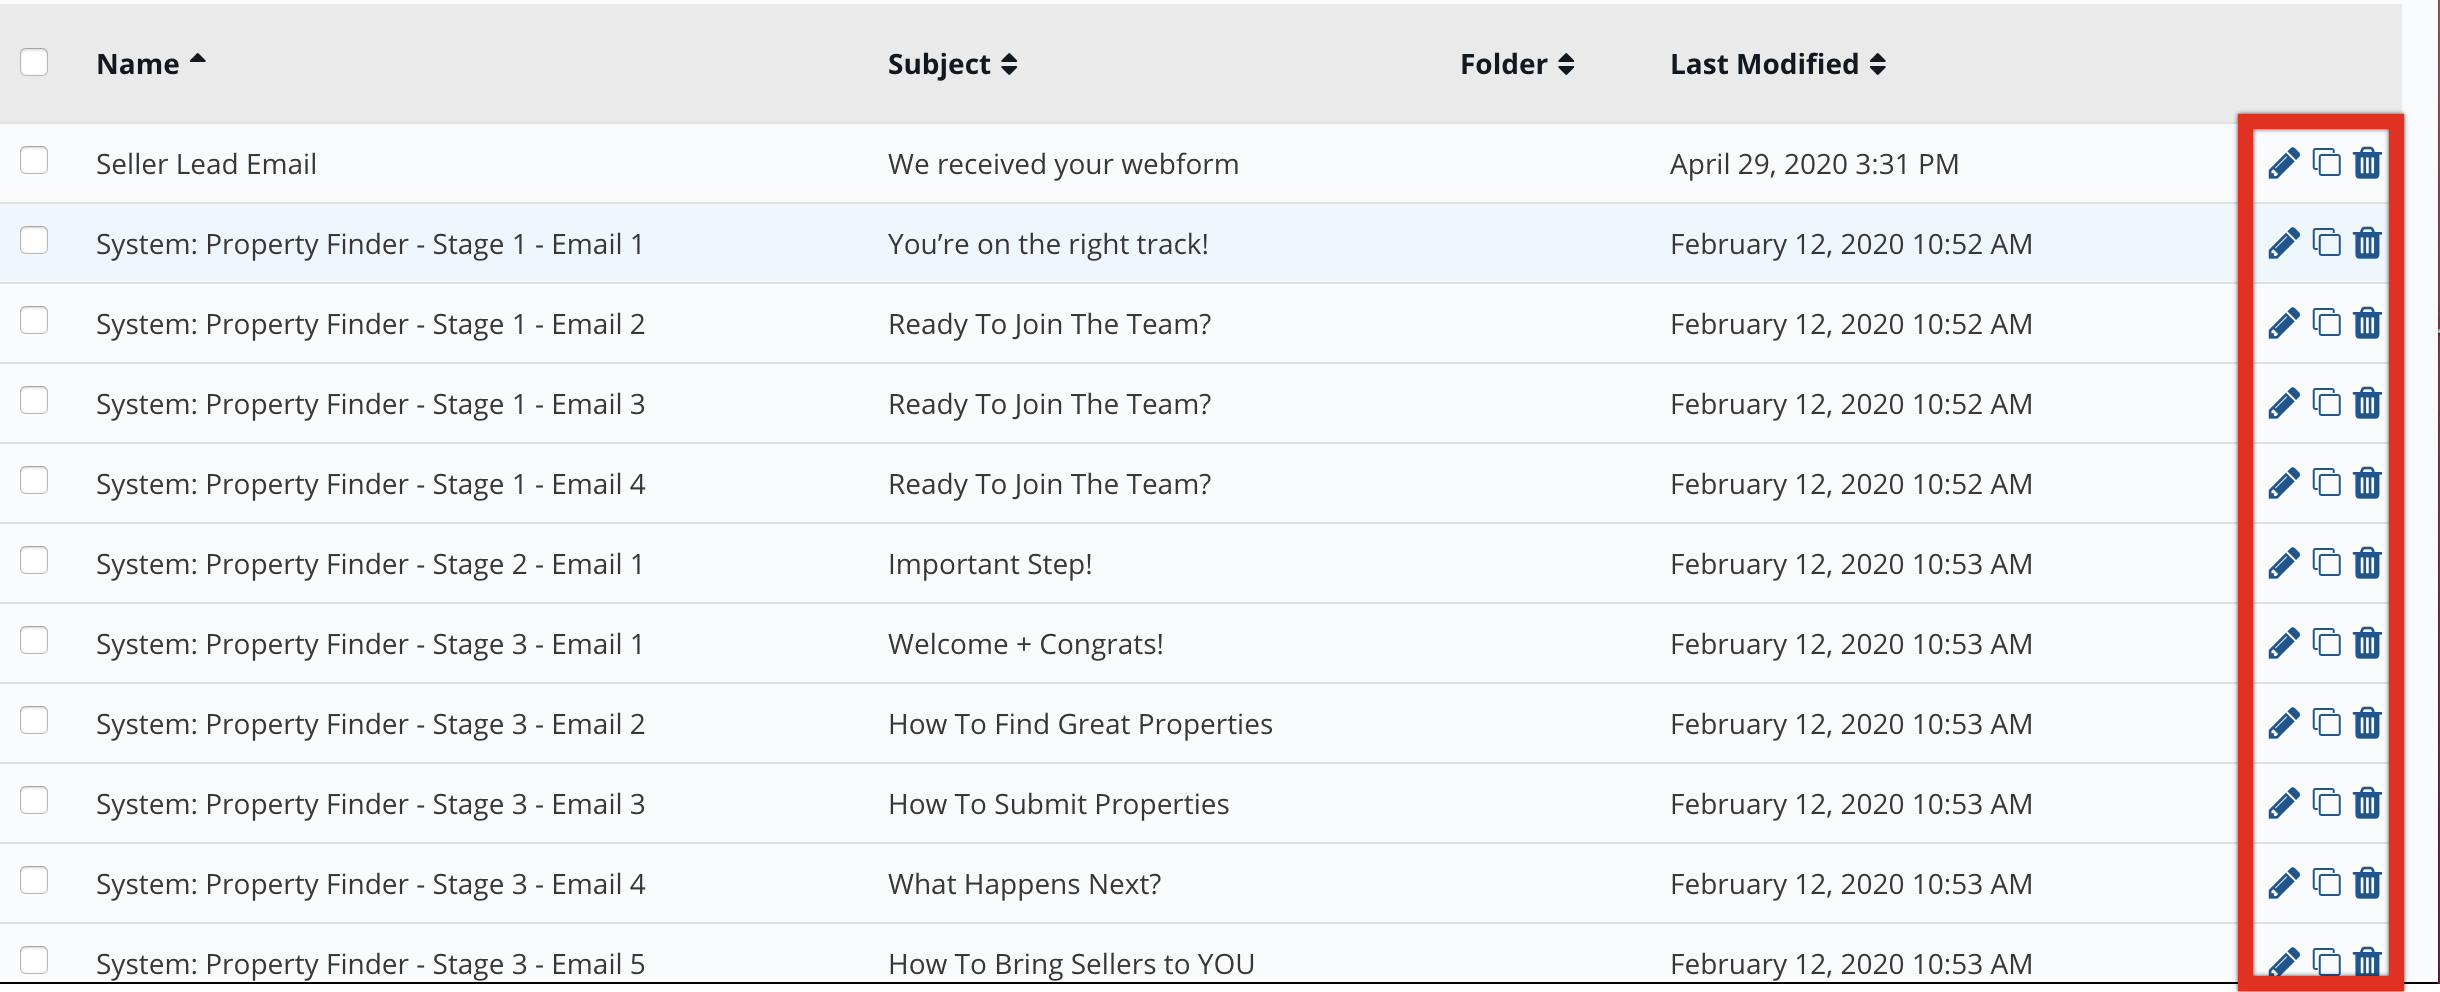This screenshot has width=2440, height=992.
Task: Select the Stage 2 - Email 1 checkbox
Action: click(x=34, y=560)
